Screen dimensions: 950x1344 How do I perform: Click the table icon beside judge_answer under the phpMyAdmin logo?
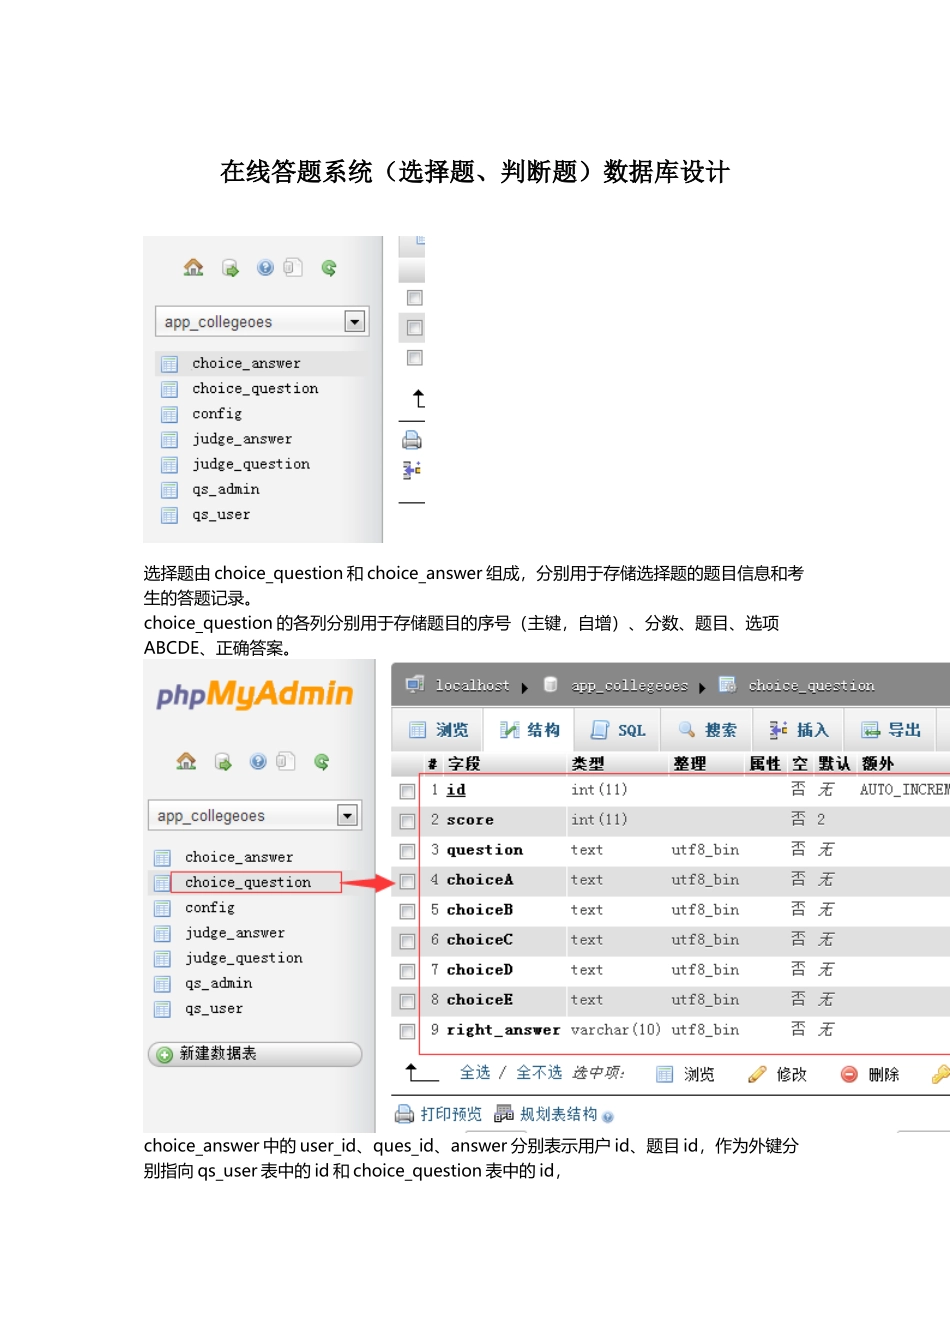[x=162, y=934]
